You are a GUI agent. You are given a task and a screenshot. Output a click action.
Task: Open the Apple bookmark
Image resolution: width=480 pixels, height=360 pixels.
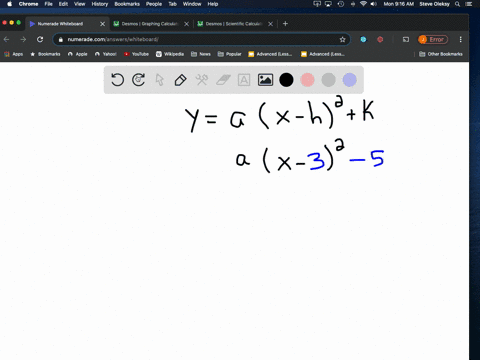(78, 54)
